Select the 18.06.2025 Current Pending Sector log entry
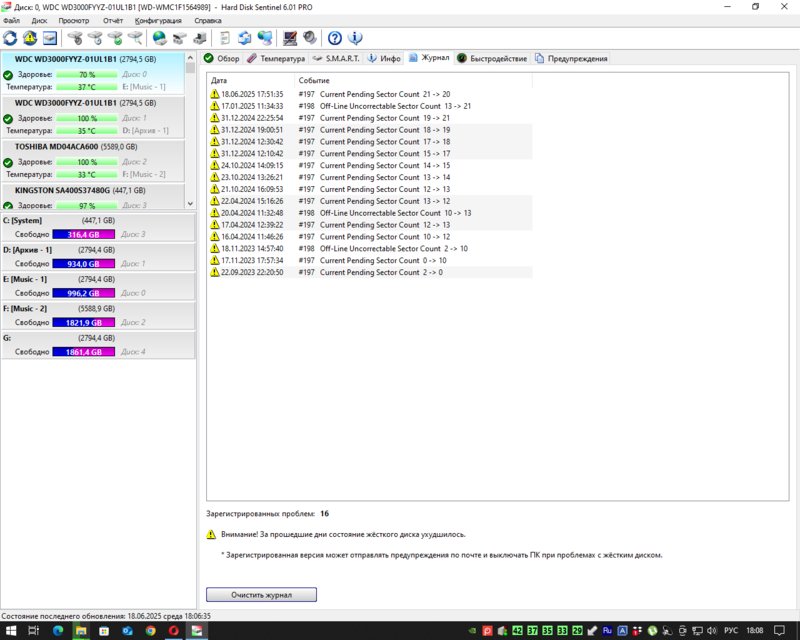This screenshot has height=640, width=800. coord(370,94)
